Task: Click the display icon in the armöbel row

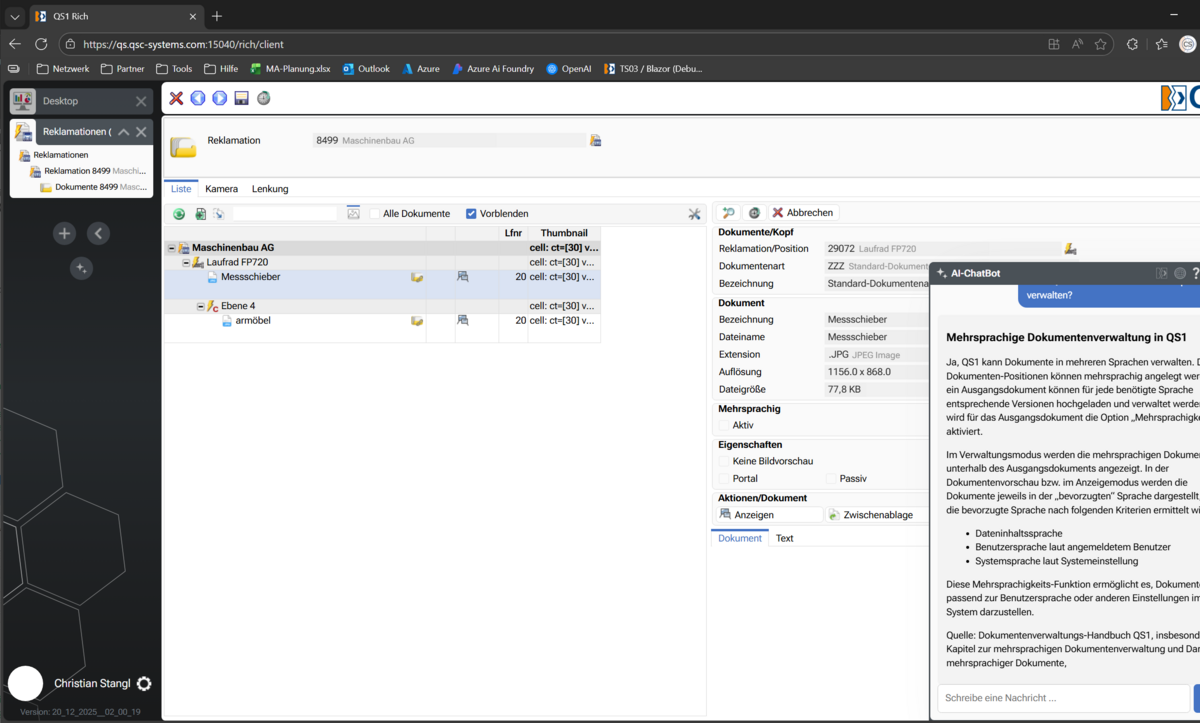Action: 463,321
